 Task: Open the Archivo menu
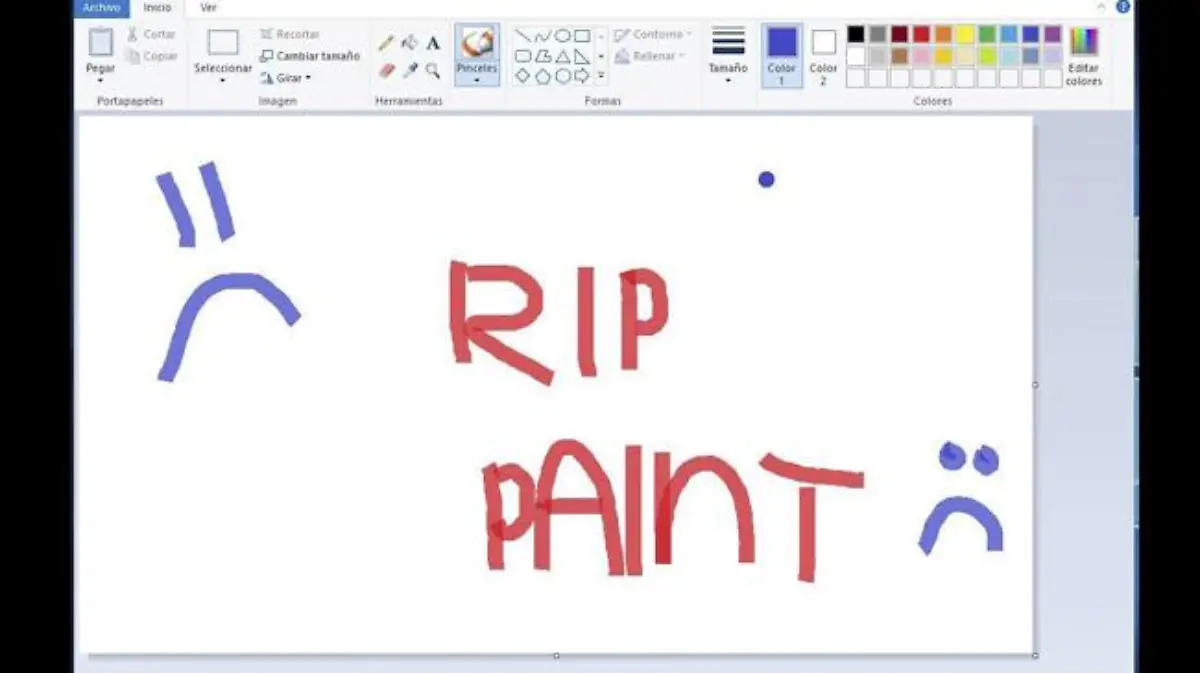tap(101, 7)
